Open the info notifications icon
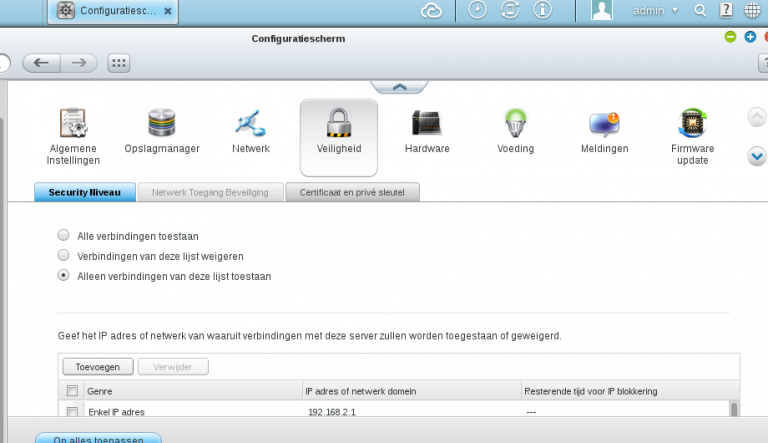The height and width of the screenshot is (443, 768). (542, 10)
